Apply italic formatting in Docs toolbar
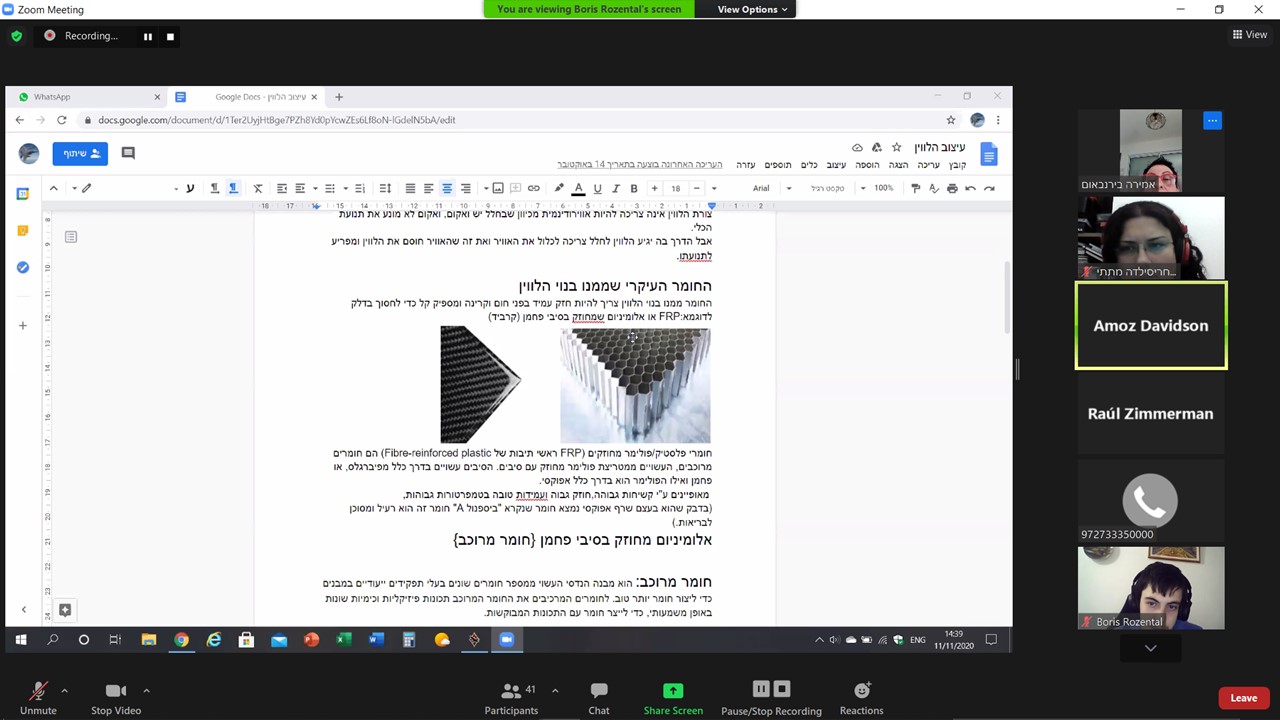Image resolution: width=1280 pixels, height=720 pixels. [616, 188]
